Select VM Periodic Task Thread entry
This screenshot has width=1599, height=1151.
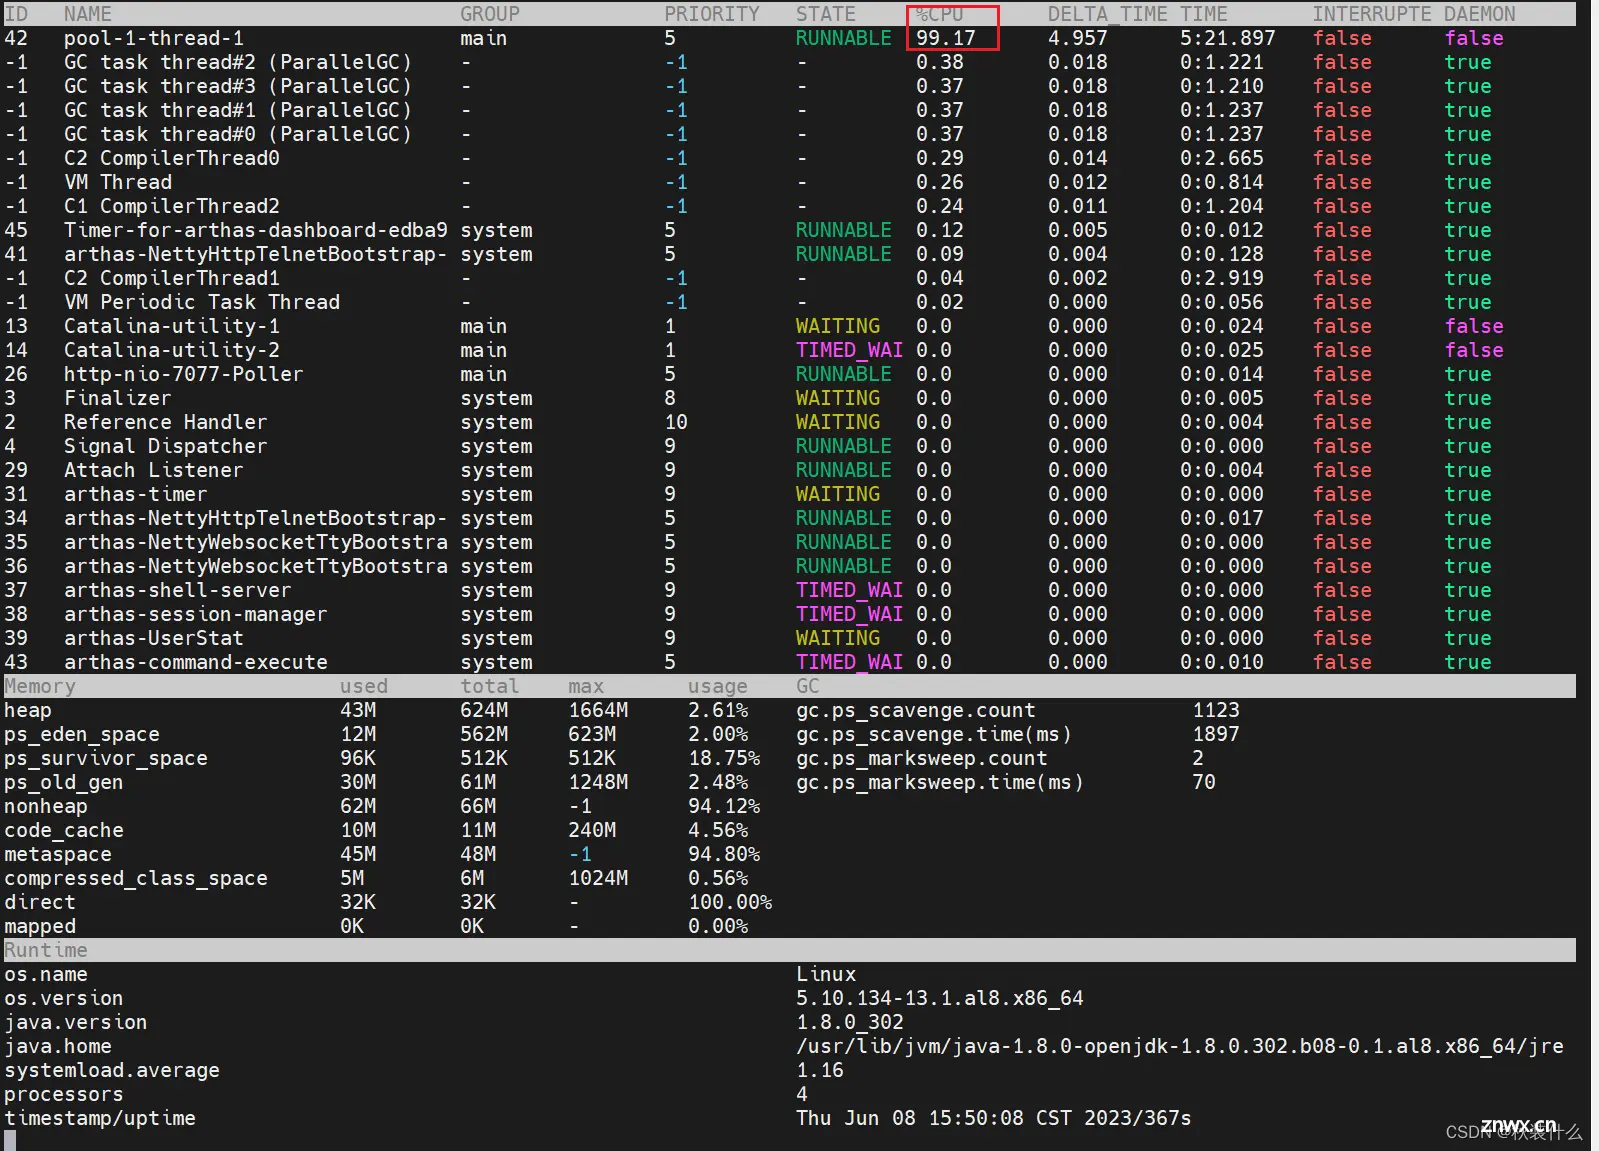[x=202, y=302]
